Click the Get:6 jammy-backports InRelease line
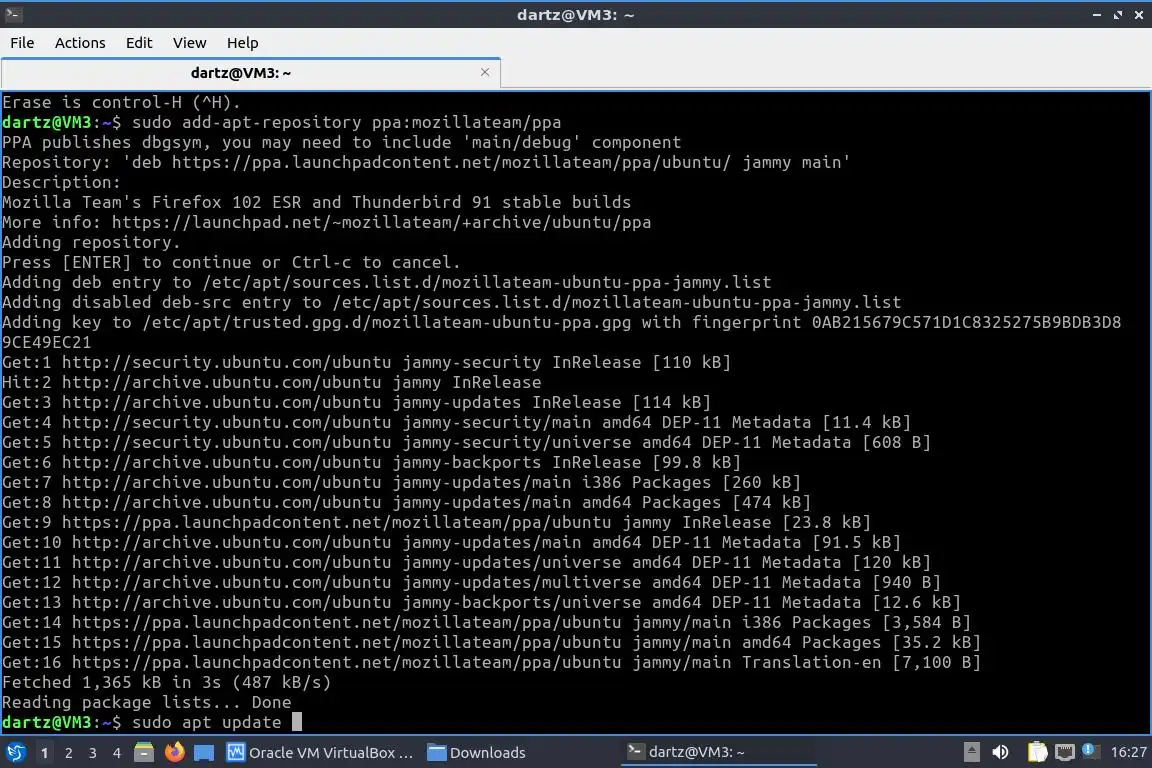 click(x=372, y=462)
